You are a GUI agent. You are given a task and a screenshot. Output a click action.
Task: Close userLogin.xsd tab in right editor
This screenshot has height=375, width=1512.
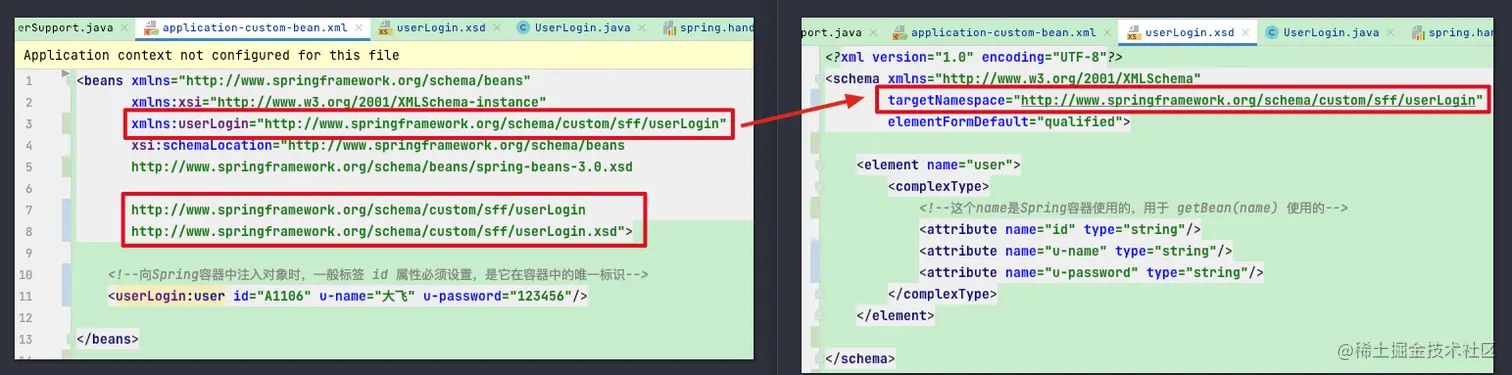point(1246,32)
